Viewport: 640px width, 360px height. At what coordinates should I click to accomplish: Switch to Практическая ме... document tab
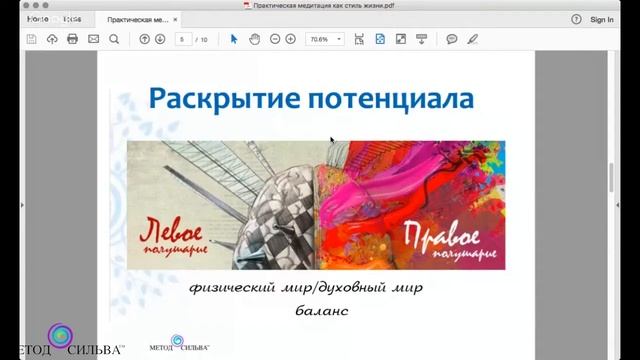[x=138, y=20]
